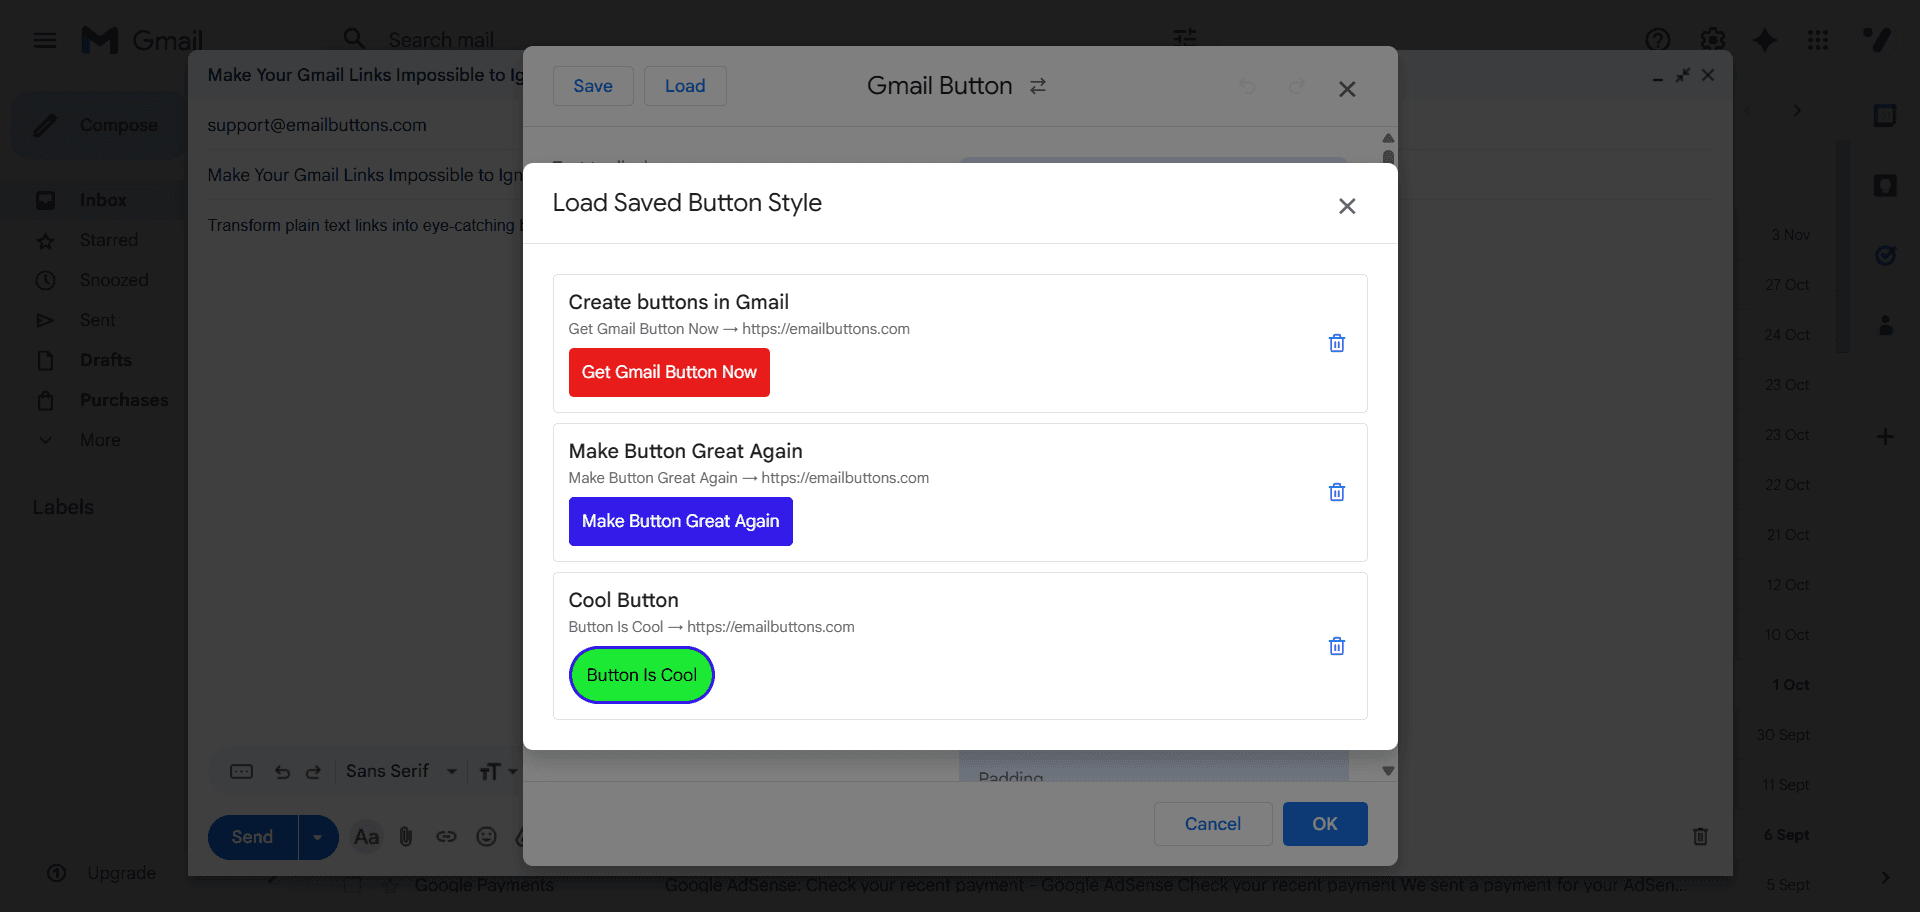Click the swap arrows beside Gmail Button title
The image size is (1920, 912).
(1038, 86)
